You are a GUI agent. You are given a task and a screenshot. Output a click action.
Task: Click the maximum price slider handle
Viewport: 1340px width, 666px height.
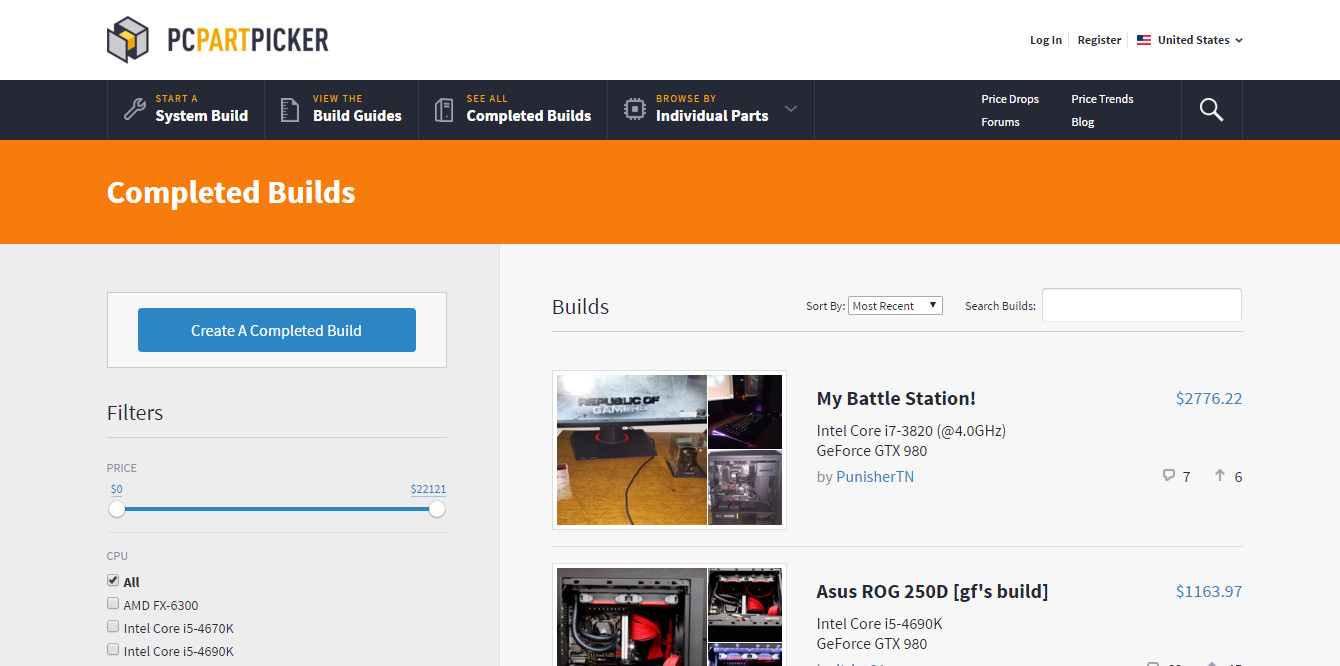click(437, 509)
